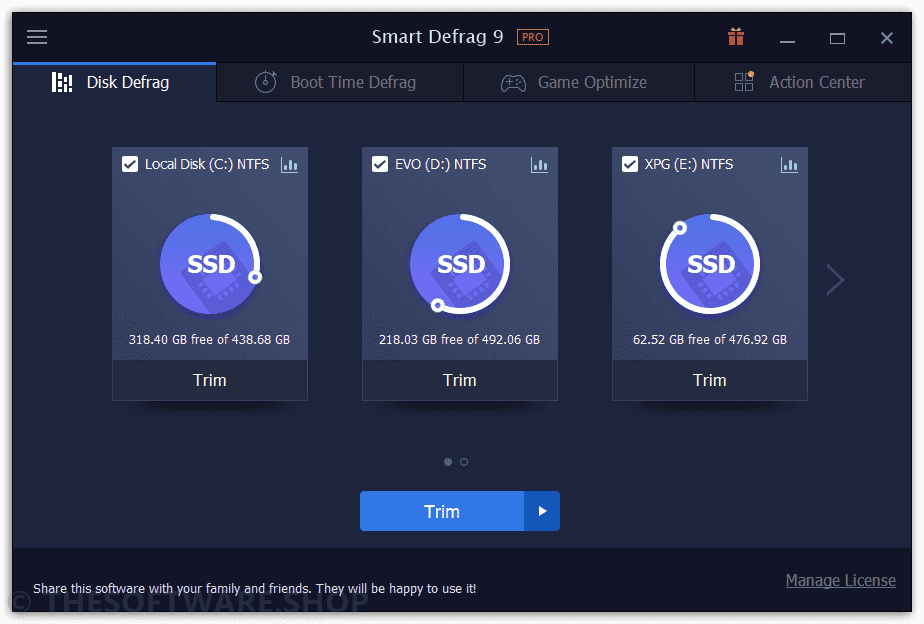Uncheck the Local Disk (C:) checkbox
The width and height of the screenshot is (924, 624).
[130, 164]
